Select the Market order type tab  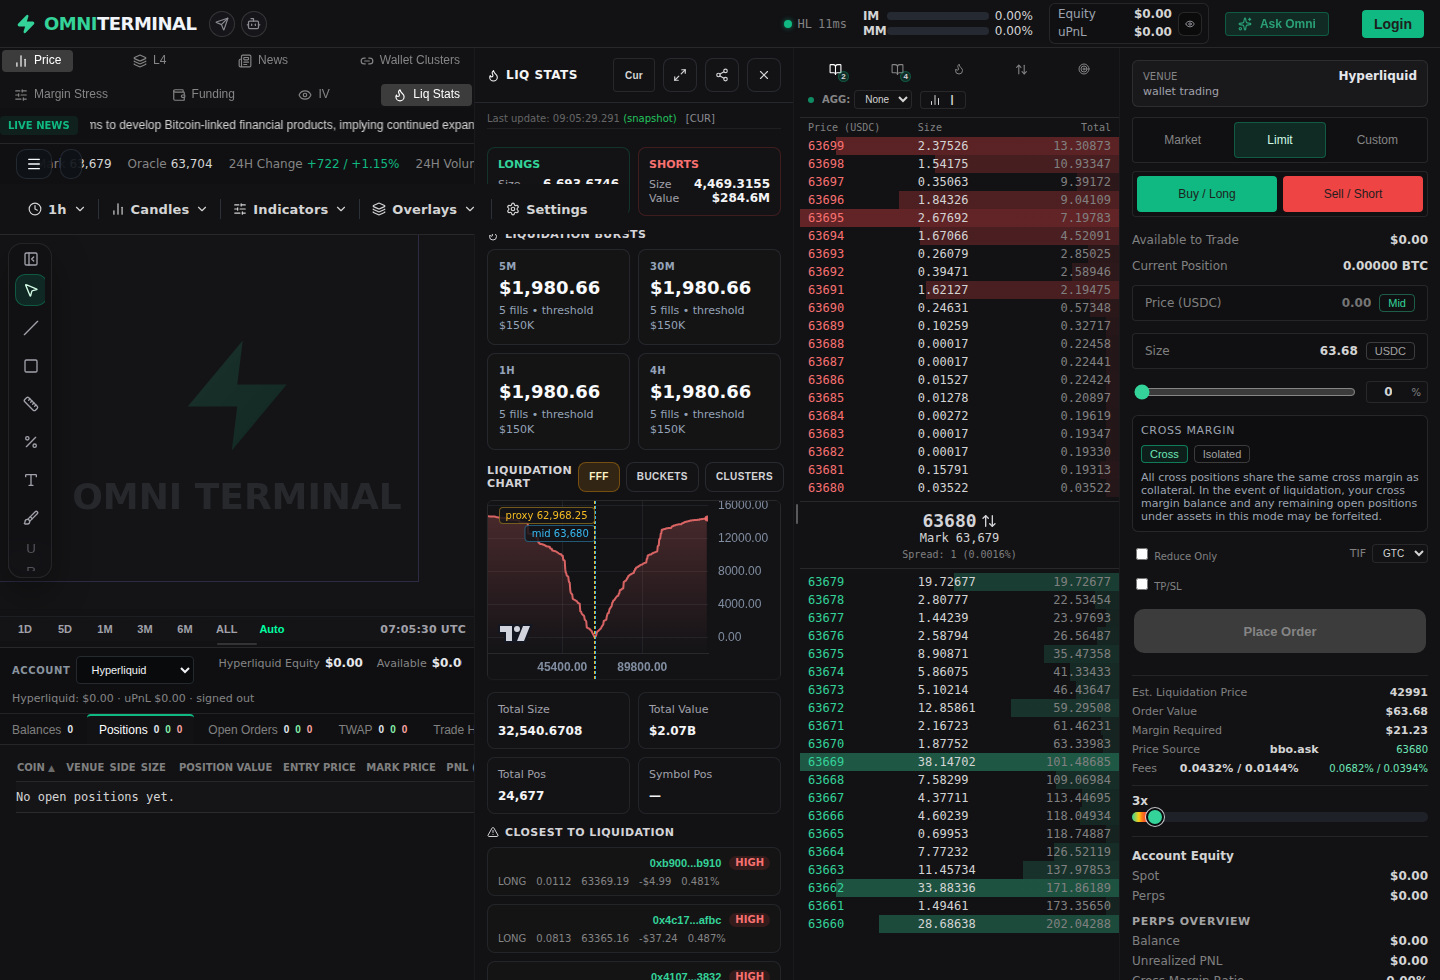click(x=1182, y=140)
